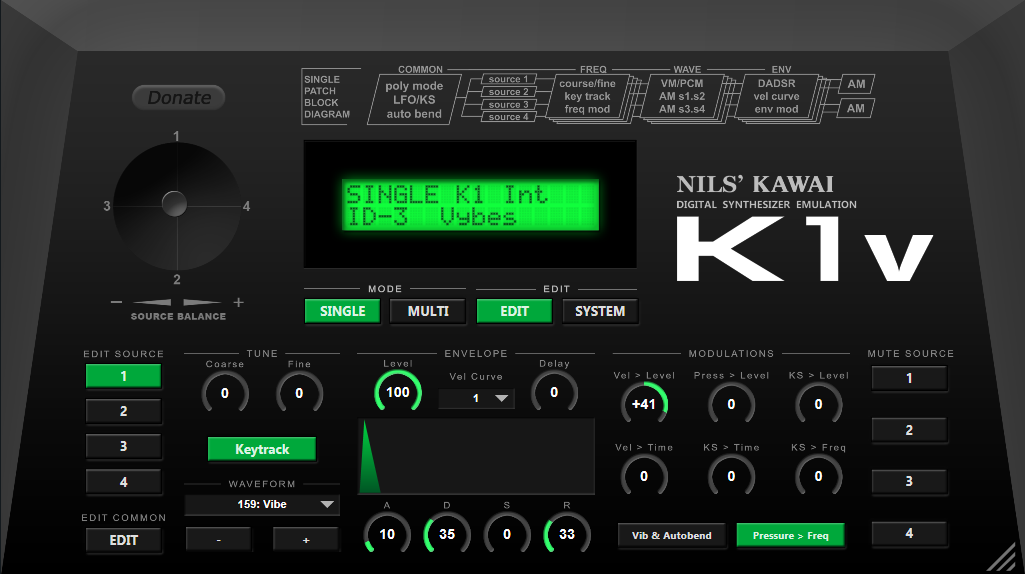Open the SYSTEM edit page
Screen dimensions: 1025x574
600,311
